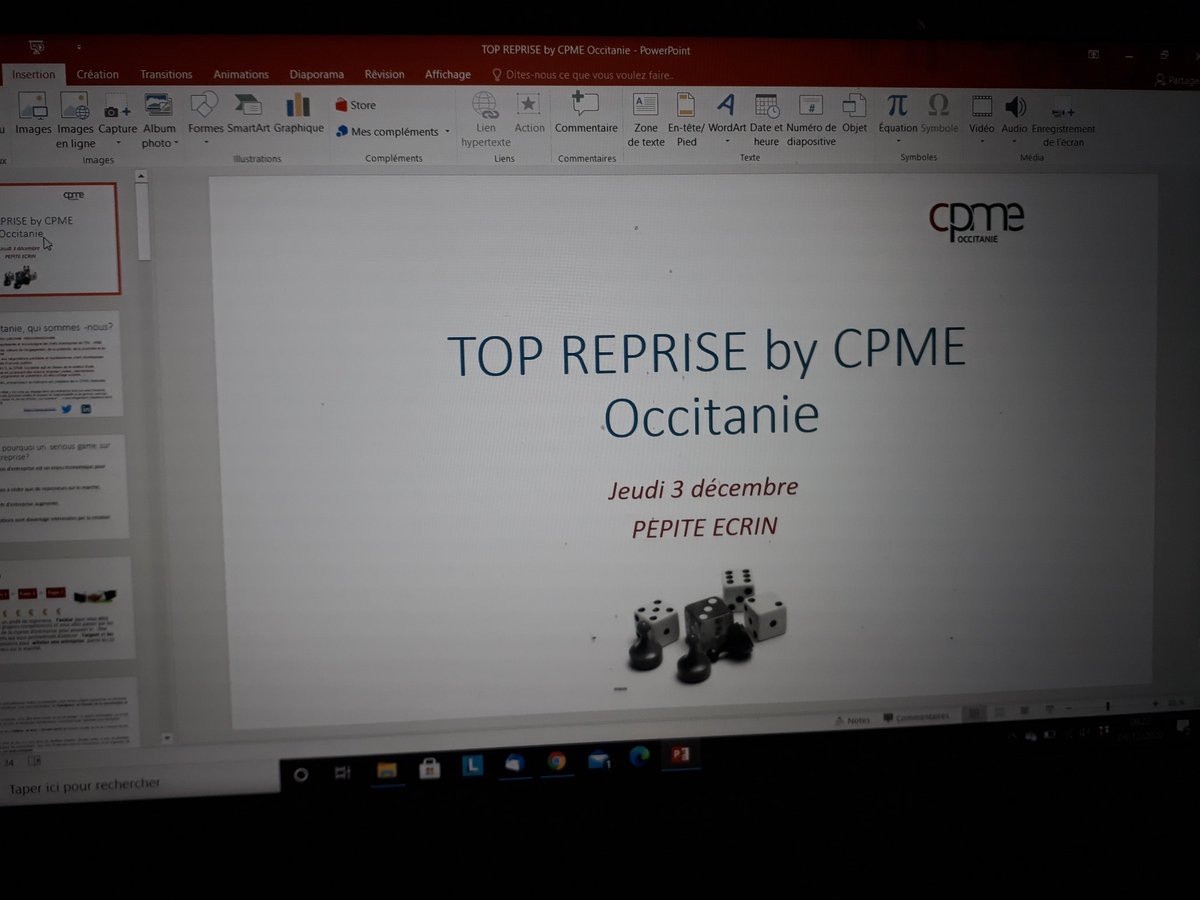The image size is (1200, 900).
Task: Open the Formes shapes gallery
Action: click(205, 119)
